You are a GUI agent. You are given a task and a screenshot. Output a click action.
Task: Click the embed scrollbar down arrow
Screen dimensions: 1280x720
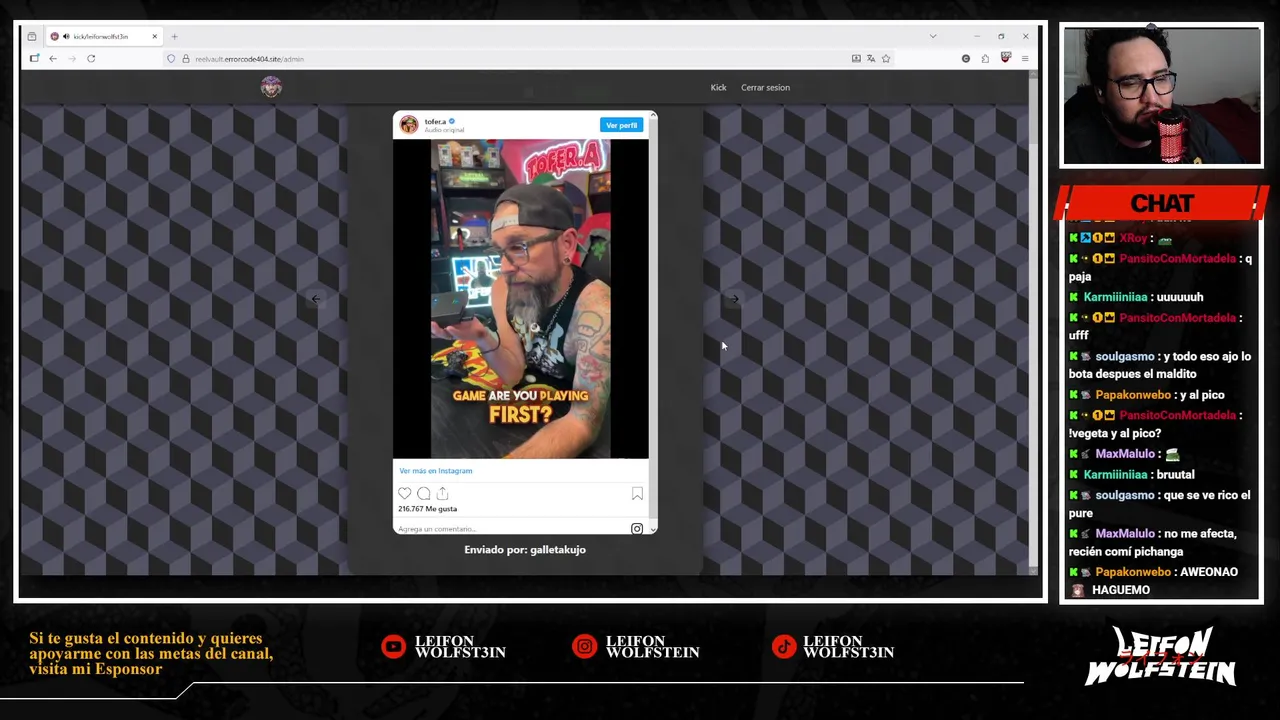[653, 529]
